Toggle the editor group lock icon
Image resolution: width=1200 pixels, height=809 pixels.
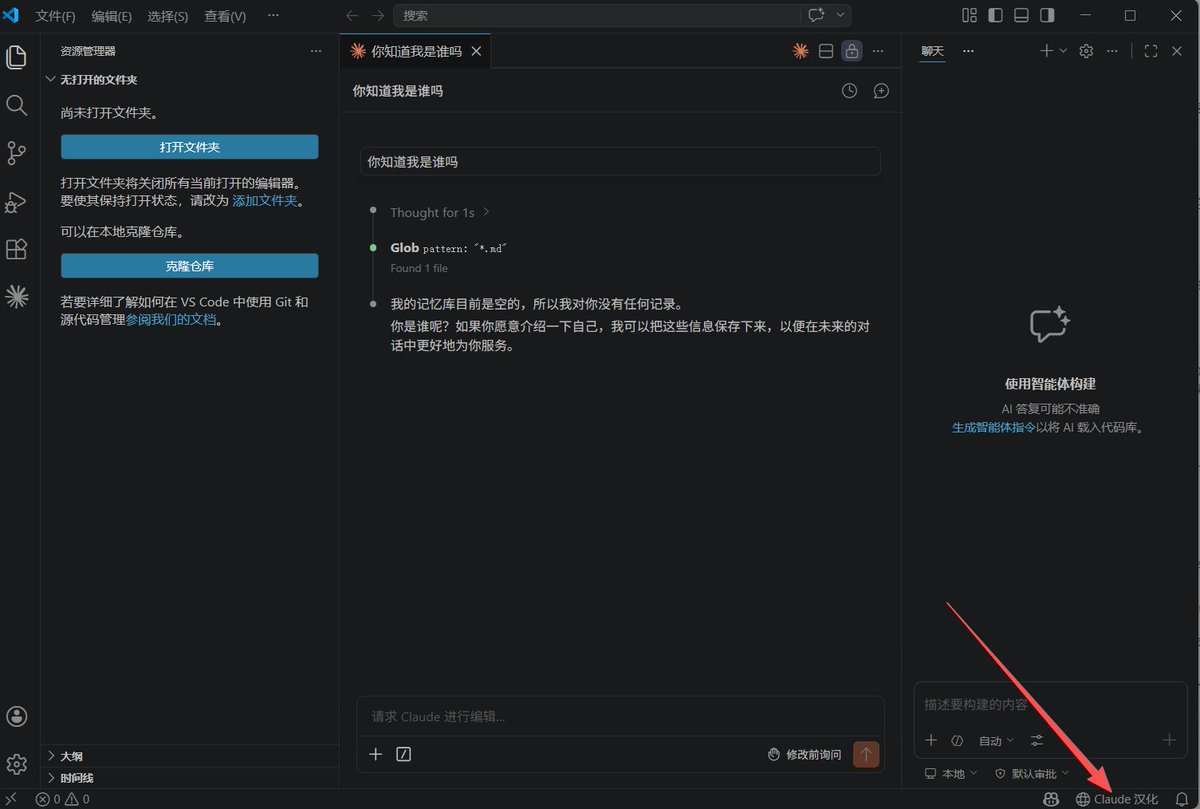click(851, 51)
